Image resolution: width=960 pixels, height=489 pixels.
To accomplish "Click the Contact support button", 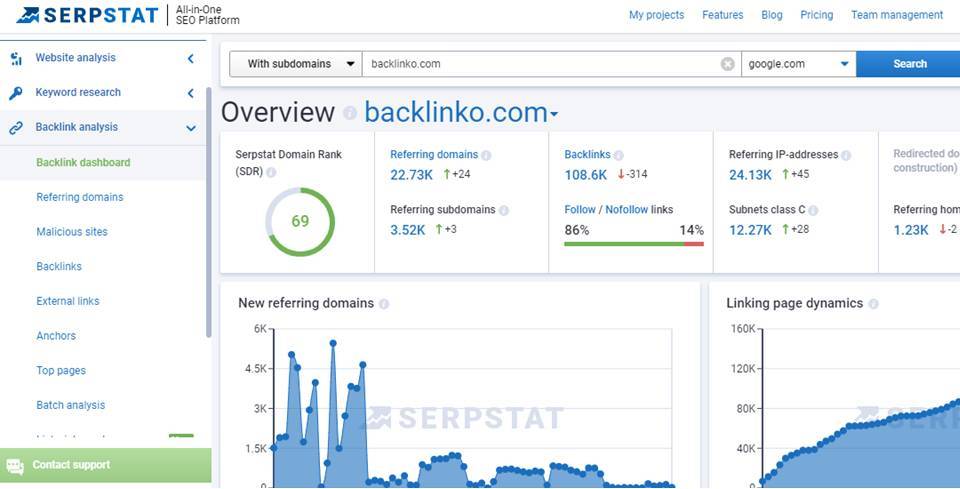I will (105, 466).
